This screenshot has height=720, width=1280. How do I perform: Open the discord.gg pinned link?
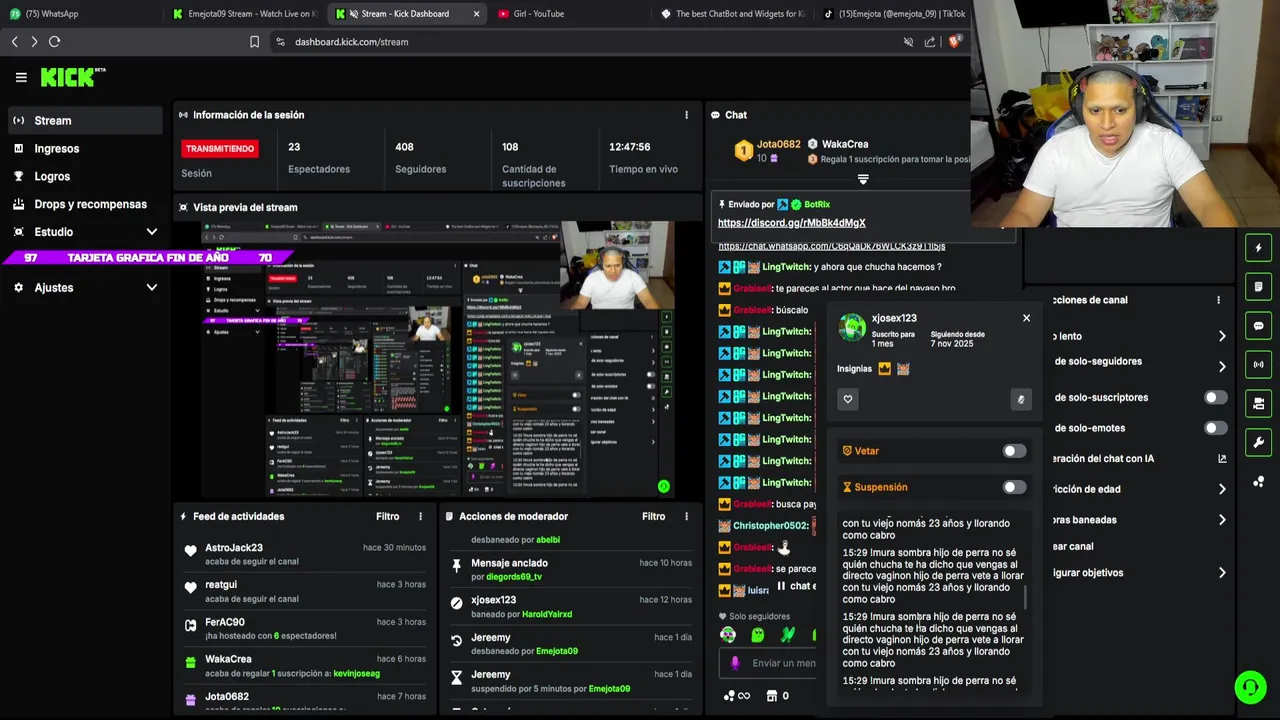click(791, 223)
